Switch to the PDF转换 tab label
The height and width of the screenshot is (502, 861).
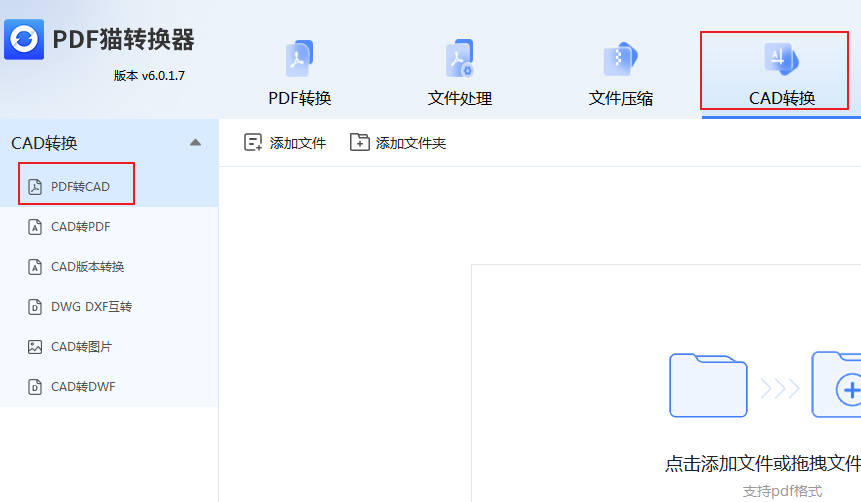point(300,98)
